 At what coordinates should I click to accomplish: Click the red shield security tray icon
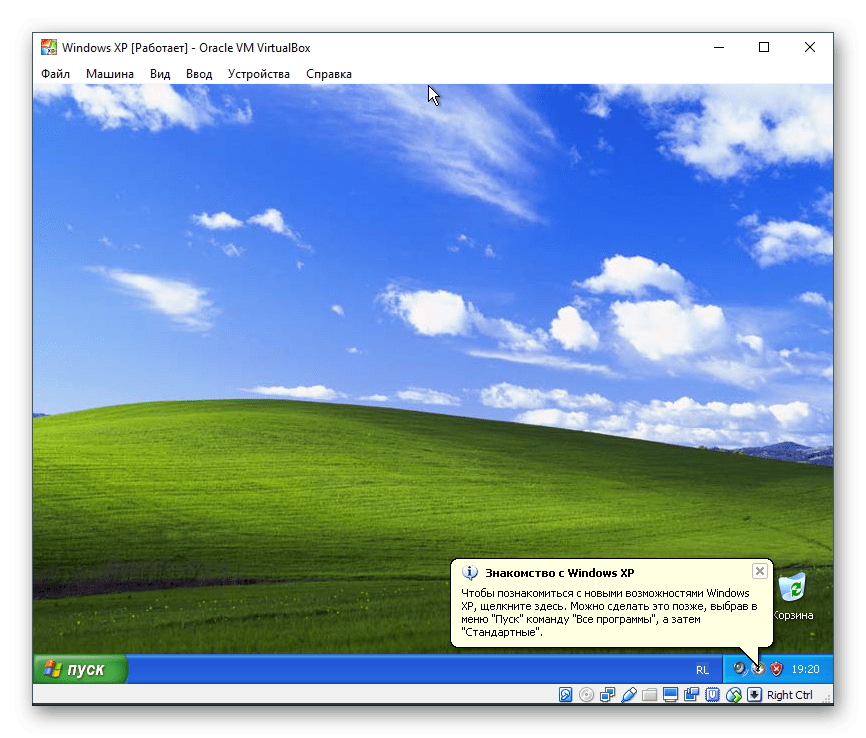(x=776, y=669)
